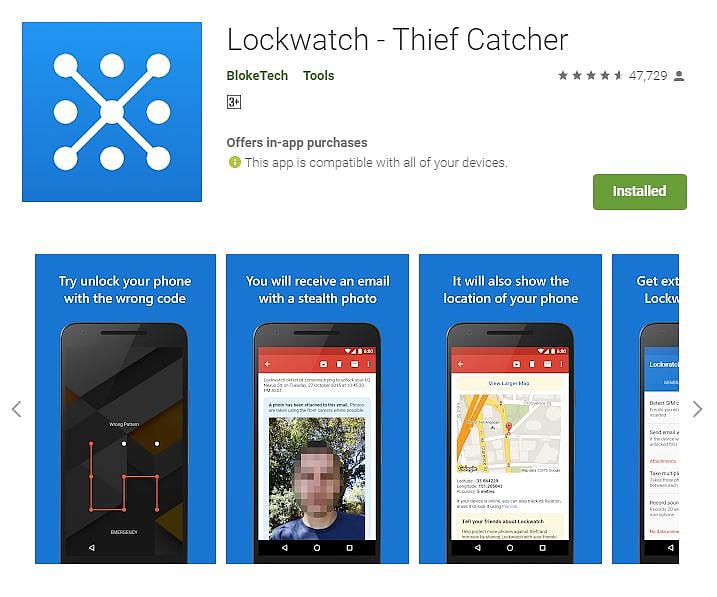Tap three-dot overflow menu in email screenshot

point(369,364)
